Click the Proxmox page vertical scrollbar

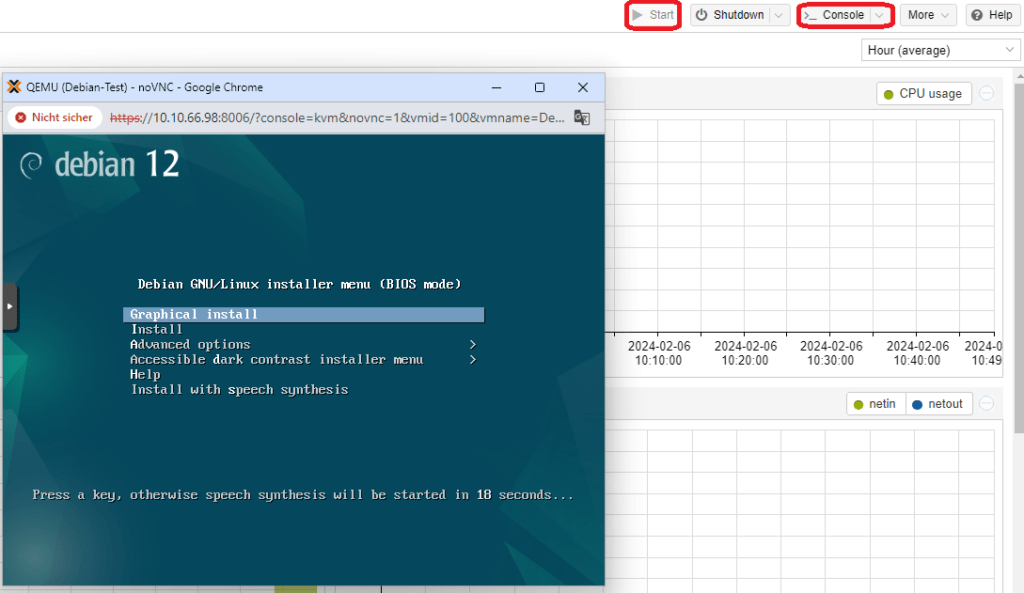[x=1019, y=258]
